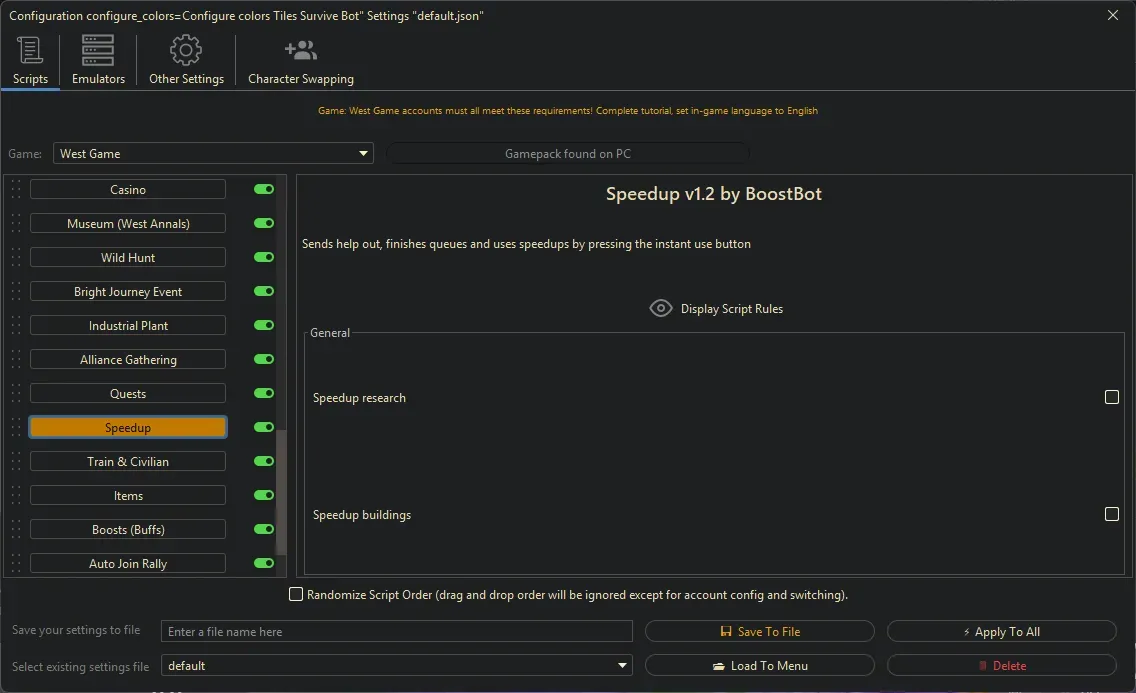
Task: Open the Scripts tab icon
Action: 30,51
